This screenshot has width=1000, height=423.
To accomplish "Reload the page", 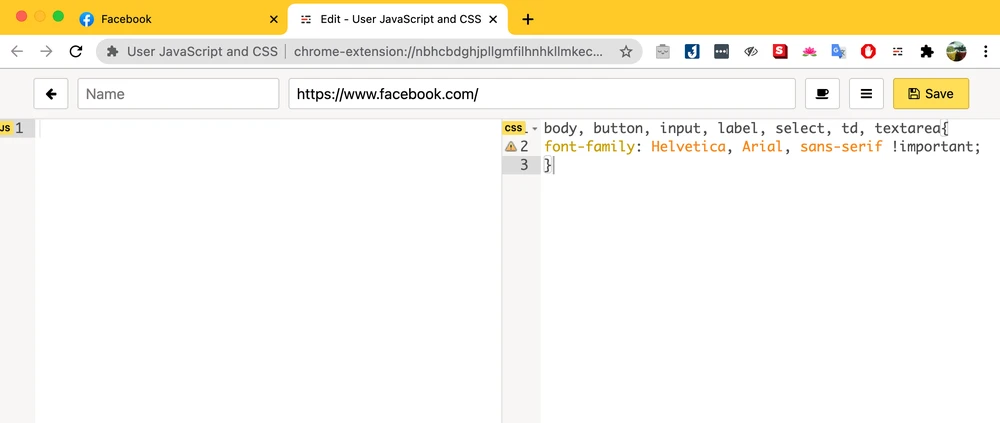I will (x=76, y=51).
